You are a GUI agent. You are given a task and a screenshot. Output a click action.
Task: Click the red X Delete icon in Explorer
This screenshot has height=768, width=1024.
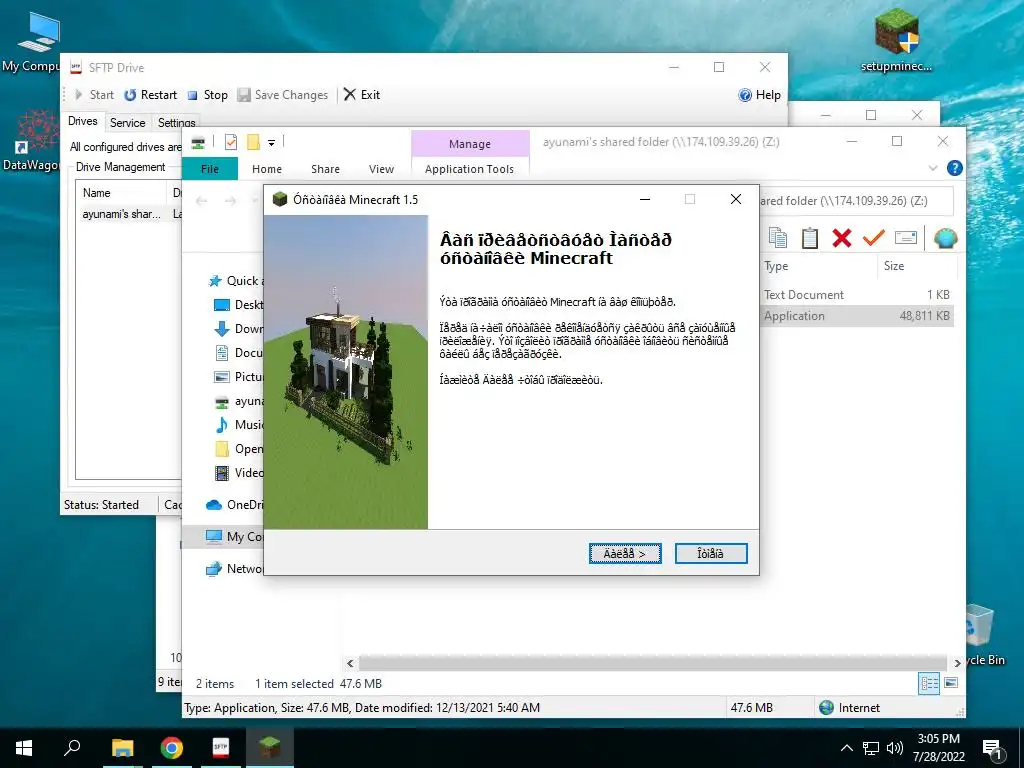(x=842, y=238)
